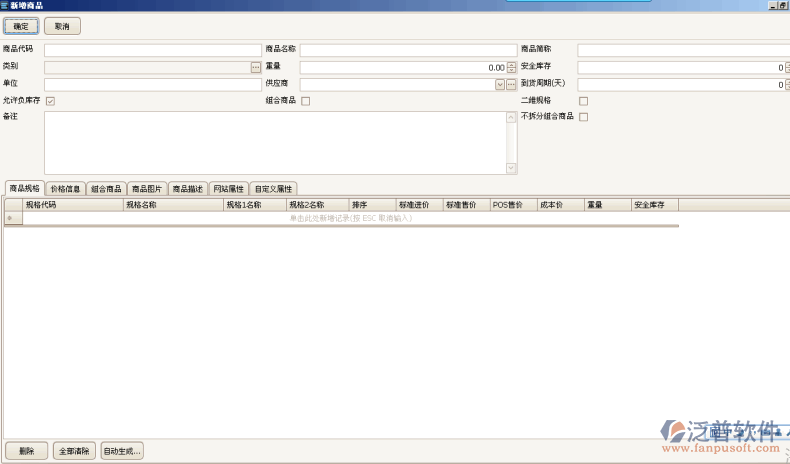Click the 重量 spinner arrows
790x464 pixels.
click(x=511, y=68)
